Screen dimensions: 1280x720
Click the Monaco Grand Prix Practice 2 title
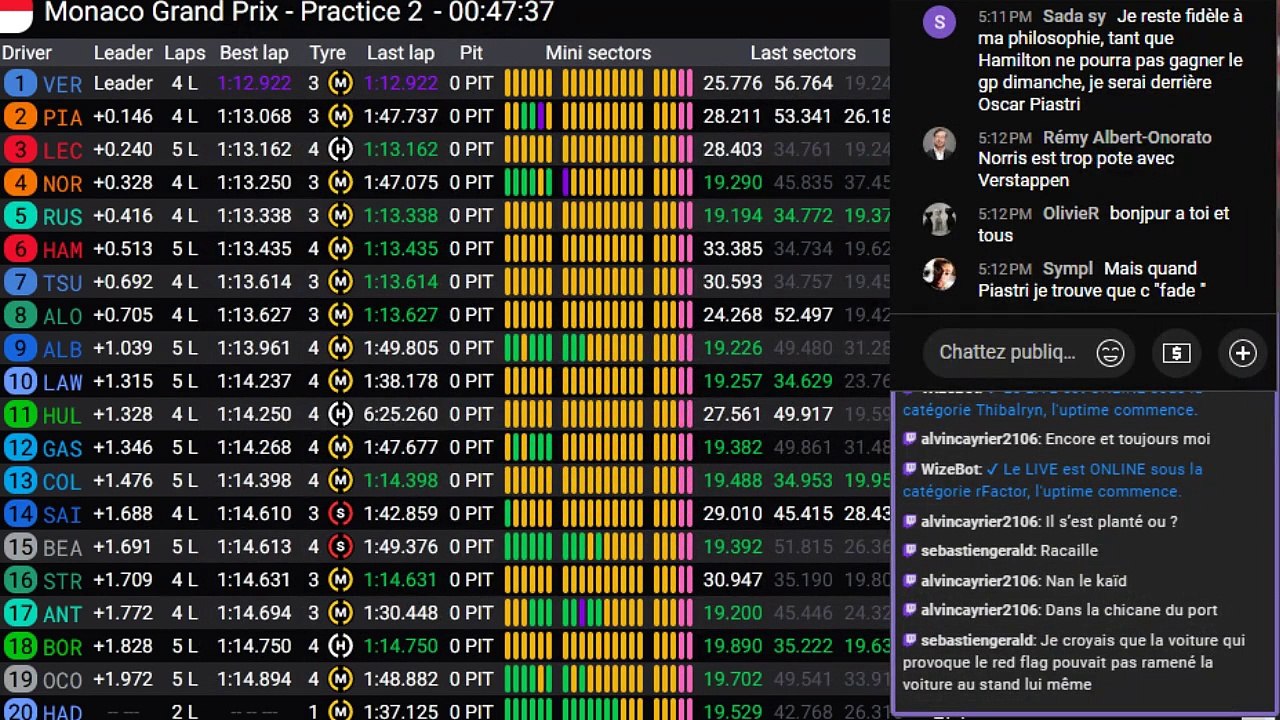coord(299,13)
